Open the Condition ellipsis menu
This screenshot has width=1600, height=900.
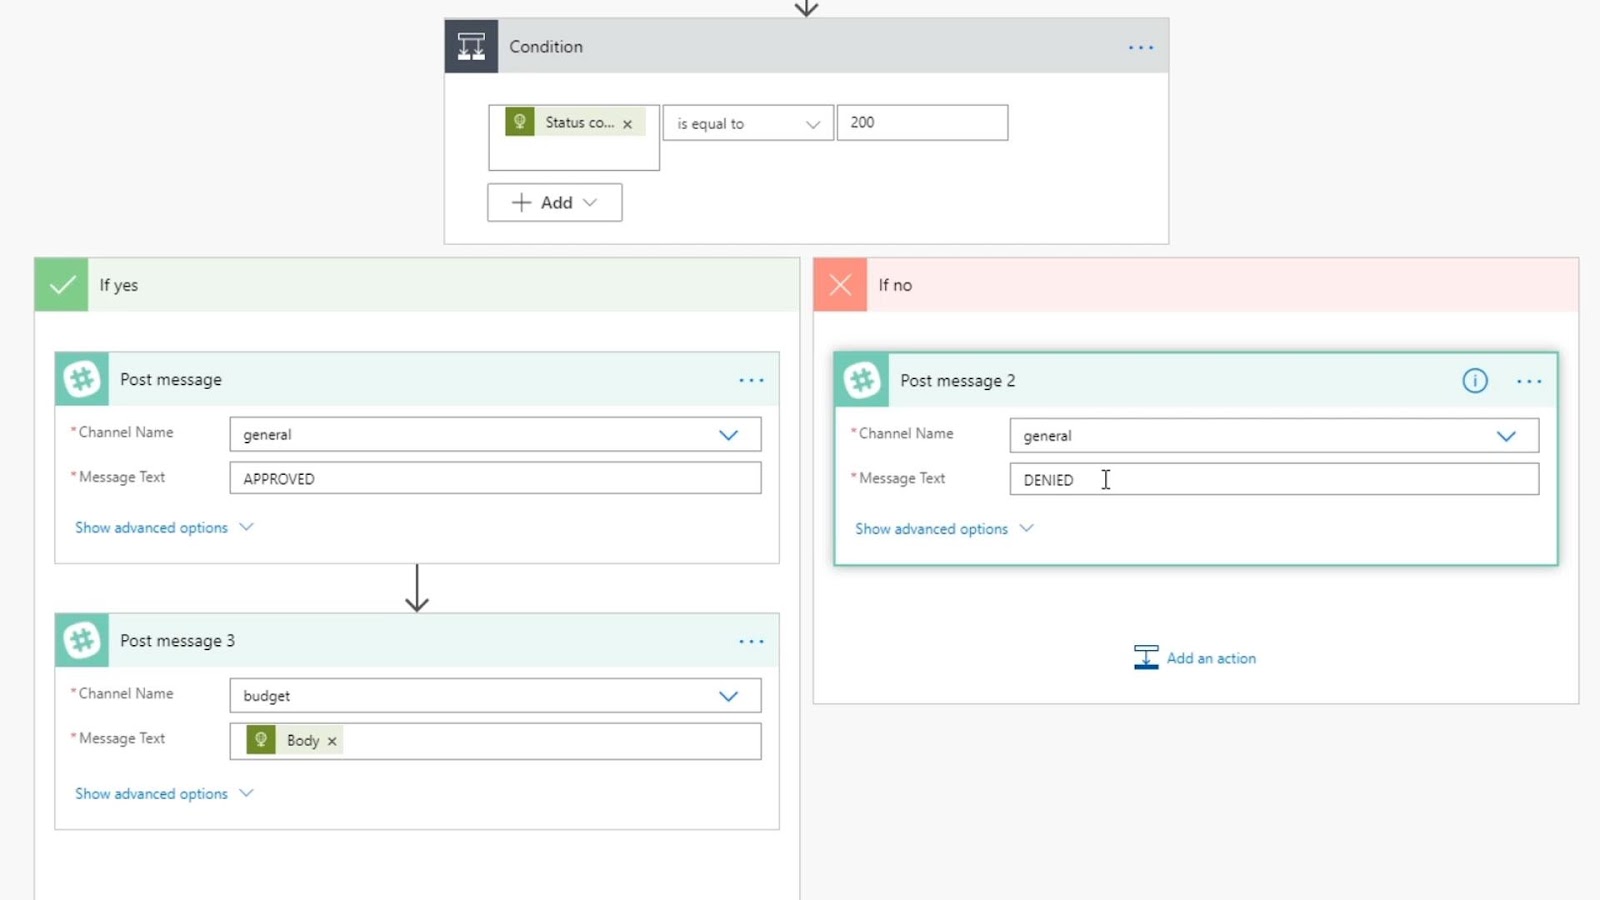1141,47
